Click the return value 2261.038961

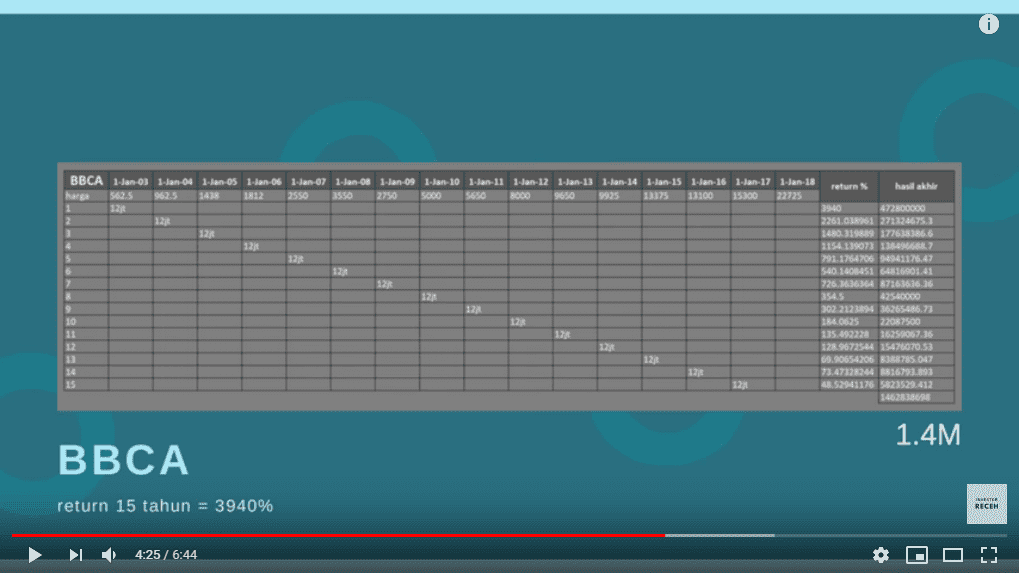click(x=847, y=221)
